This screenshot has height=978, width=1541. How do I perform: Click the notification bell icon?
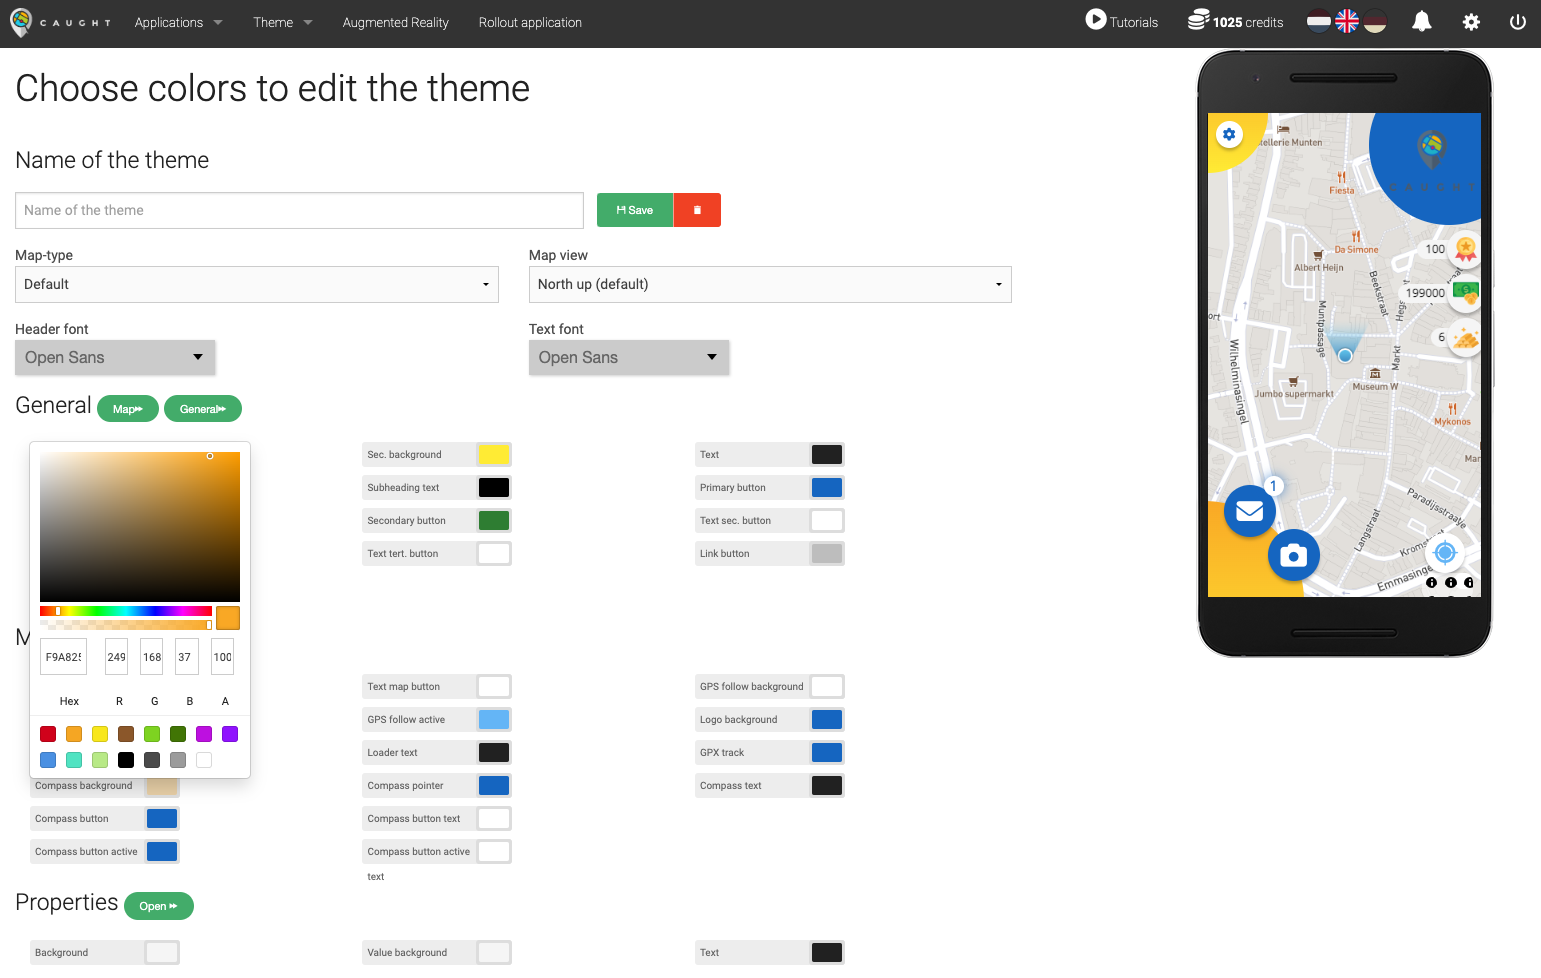1421,21
